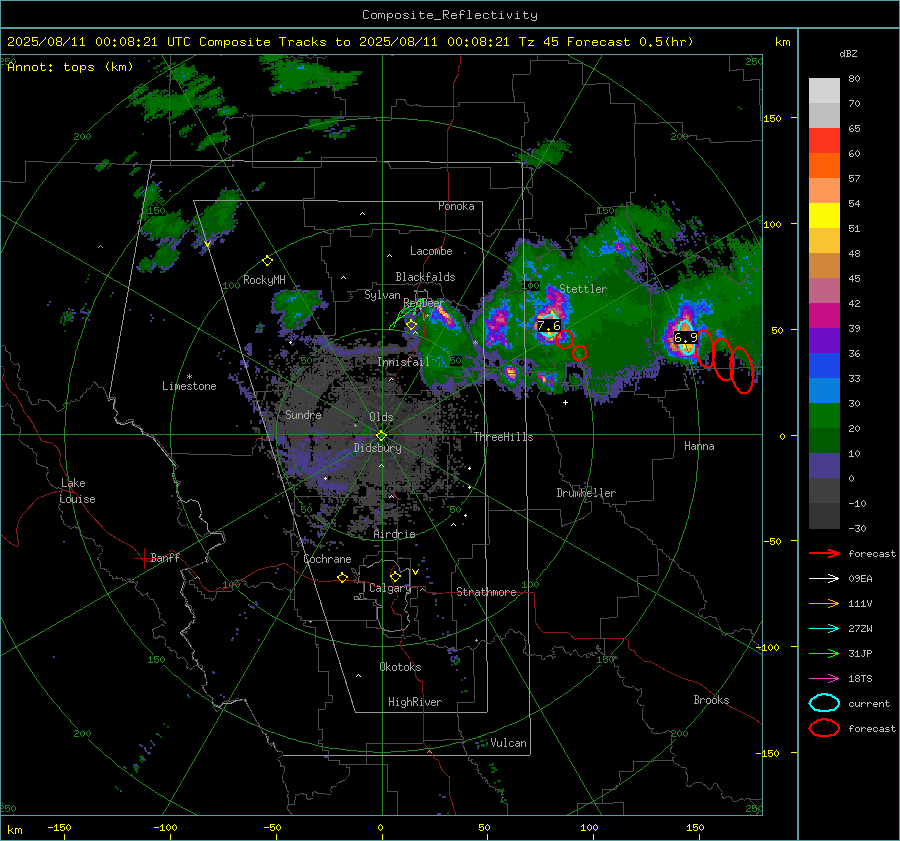This screenshot has width=900, height=841.
Task: Click the Sundre town label
Action: point(303,414)
